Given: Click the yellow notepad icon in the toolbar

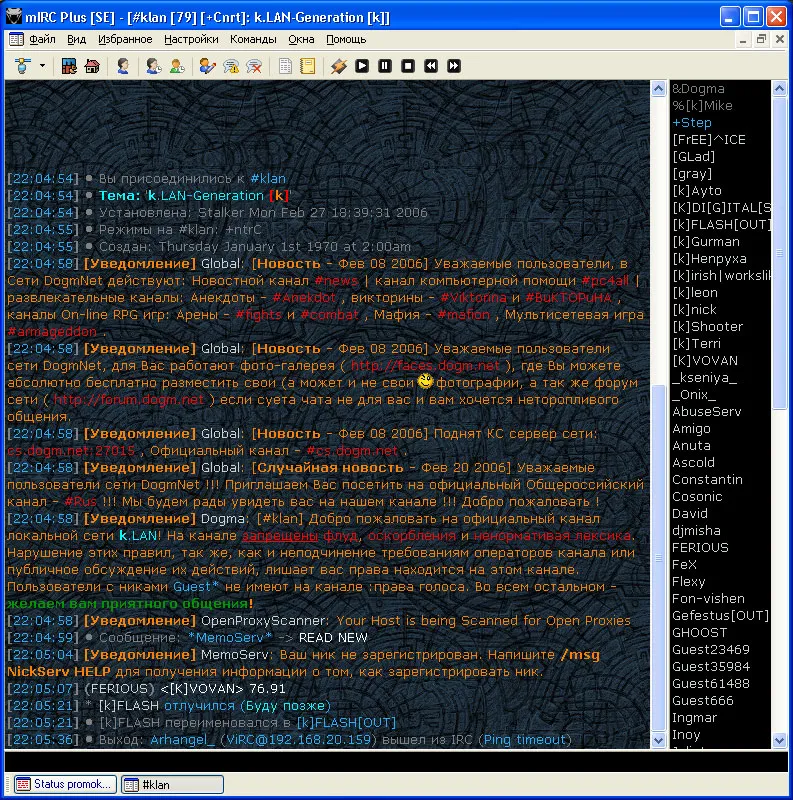Looking at the screenshot, I should (x=308, y=66).
